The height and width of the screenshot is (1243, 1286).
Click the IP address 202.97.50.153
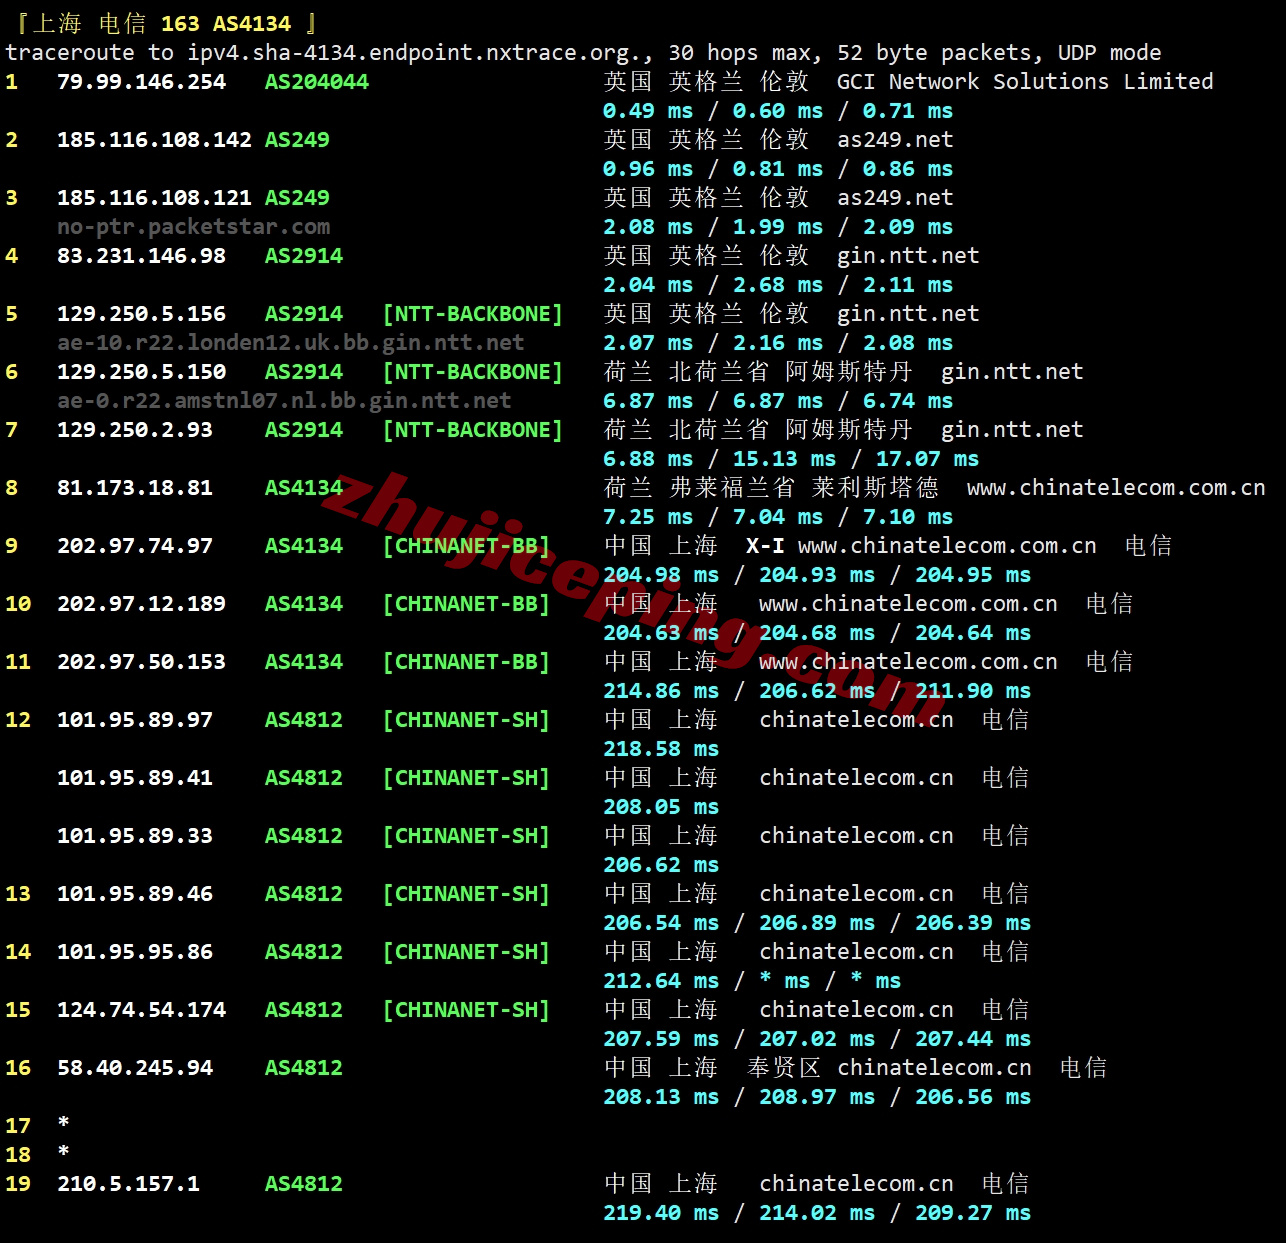pyautogui.click(x=141, y=662)
